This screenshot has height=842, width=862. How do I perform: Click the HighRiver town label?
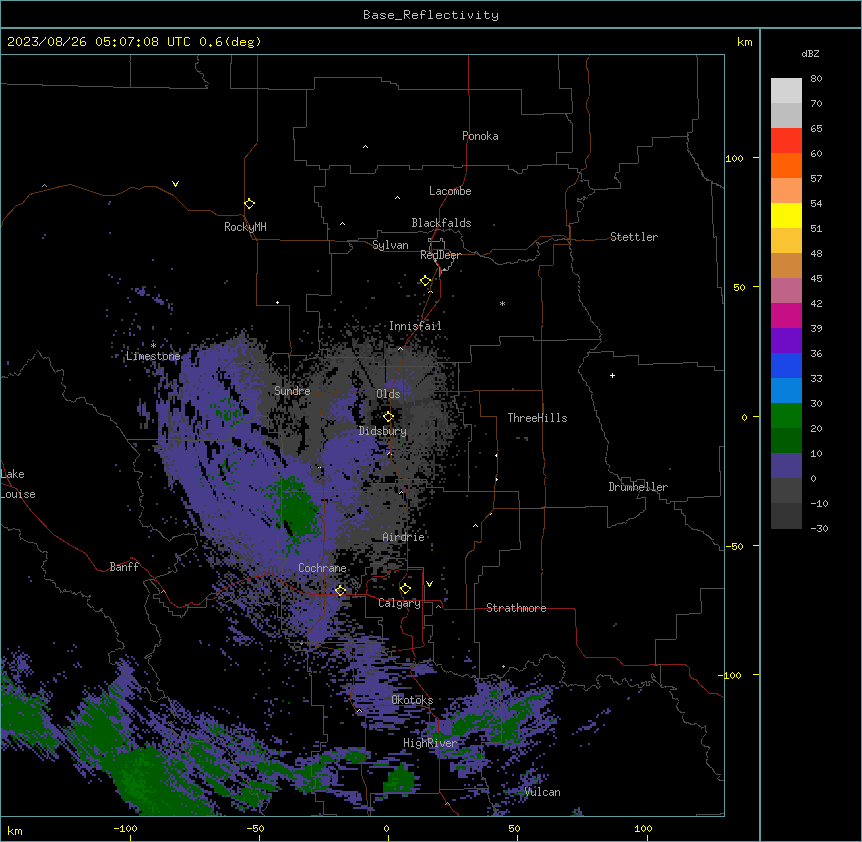430,743
